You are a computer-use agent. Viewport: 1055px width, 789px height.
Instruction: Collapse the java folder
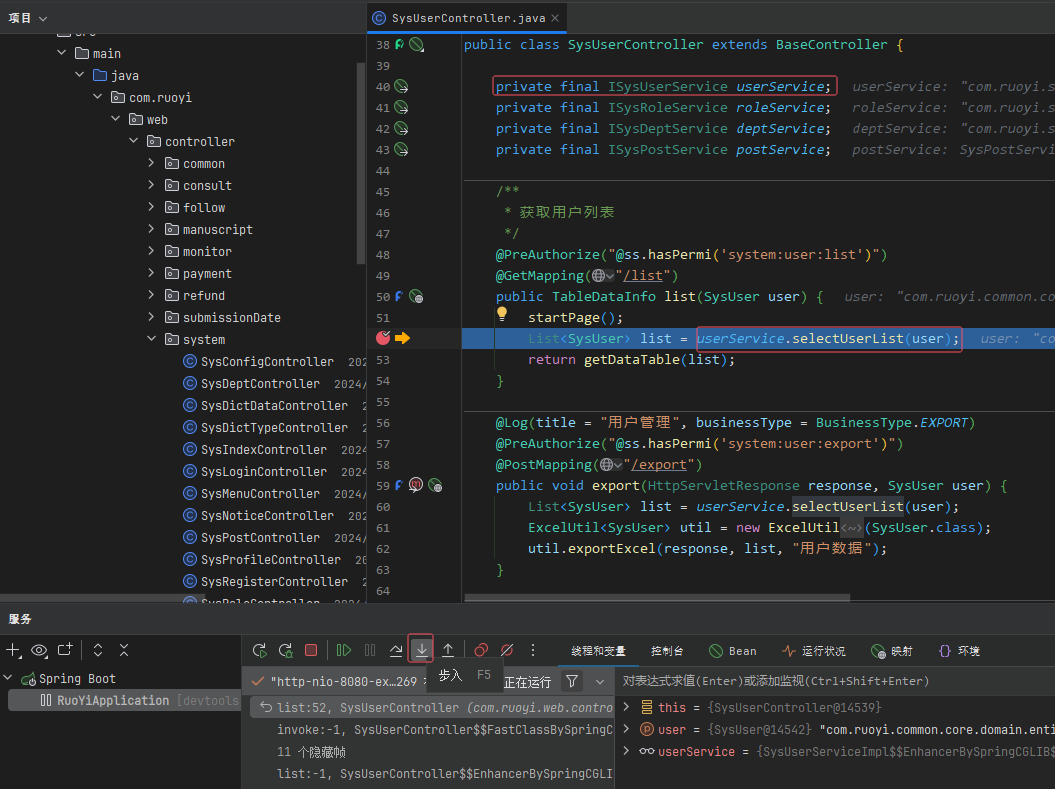[80, 75]
